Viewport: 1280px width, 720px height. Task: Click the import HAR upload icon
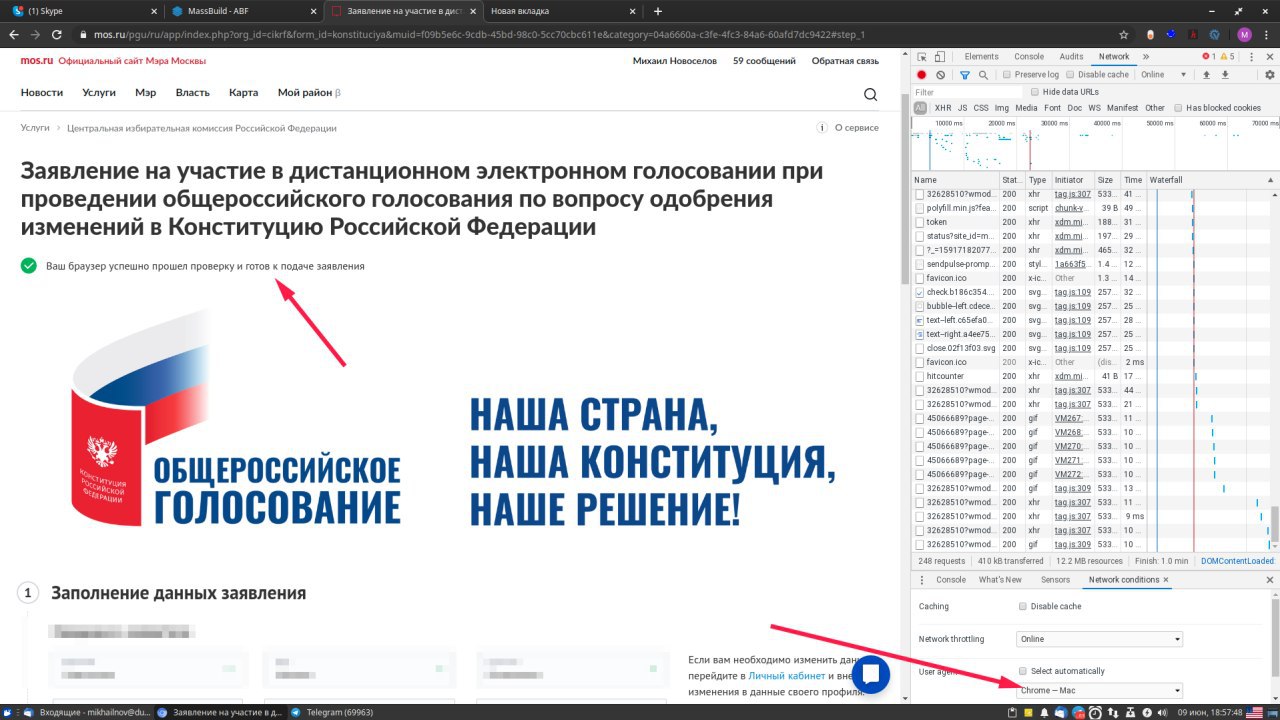(1207, 75)
